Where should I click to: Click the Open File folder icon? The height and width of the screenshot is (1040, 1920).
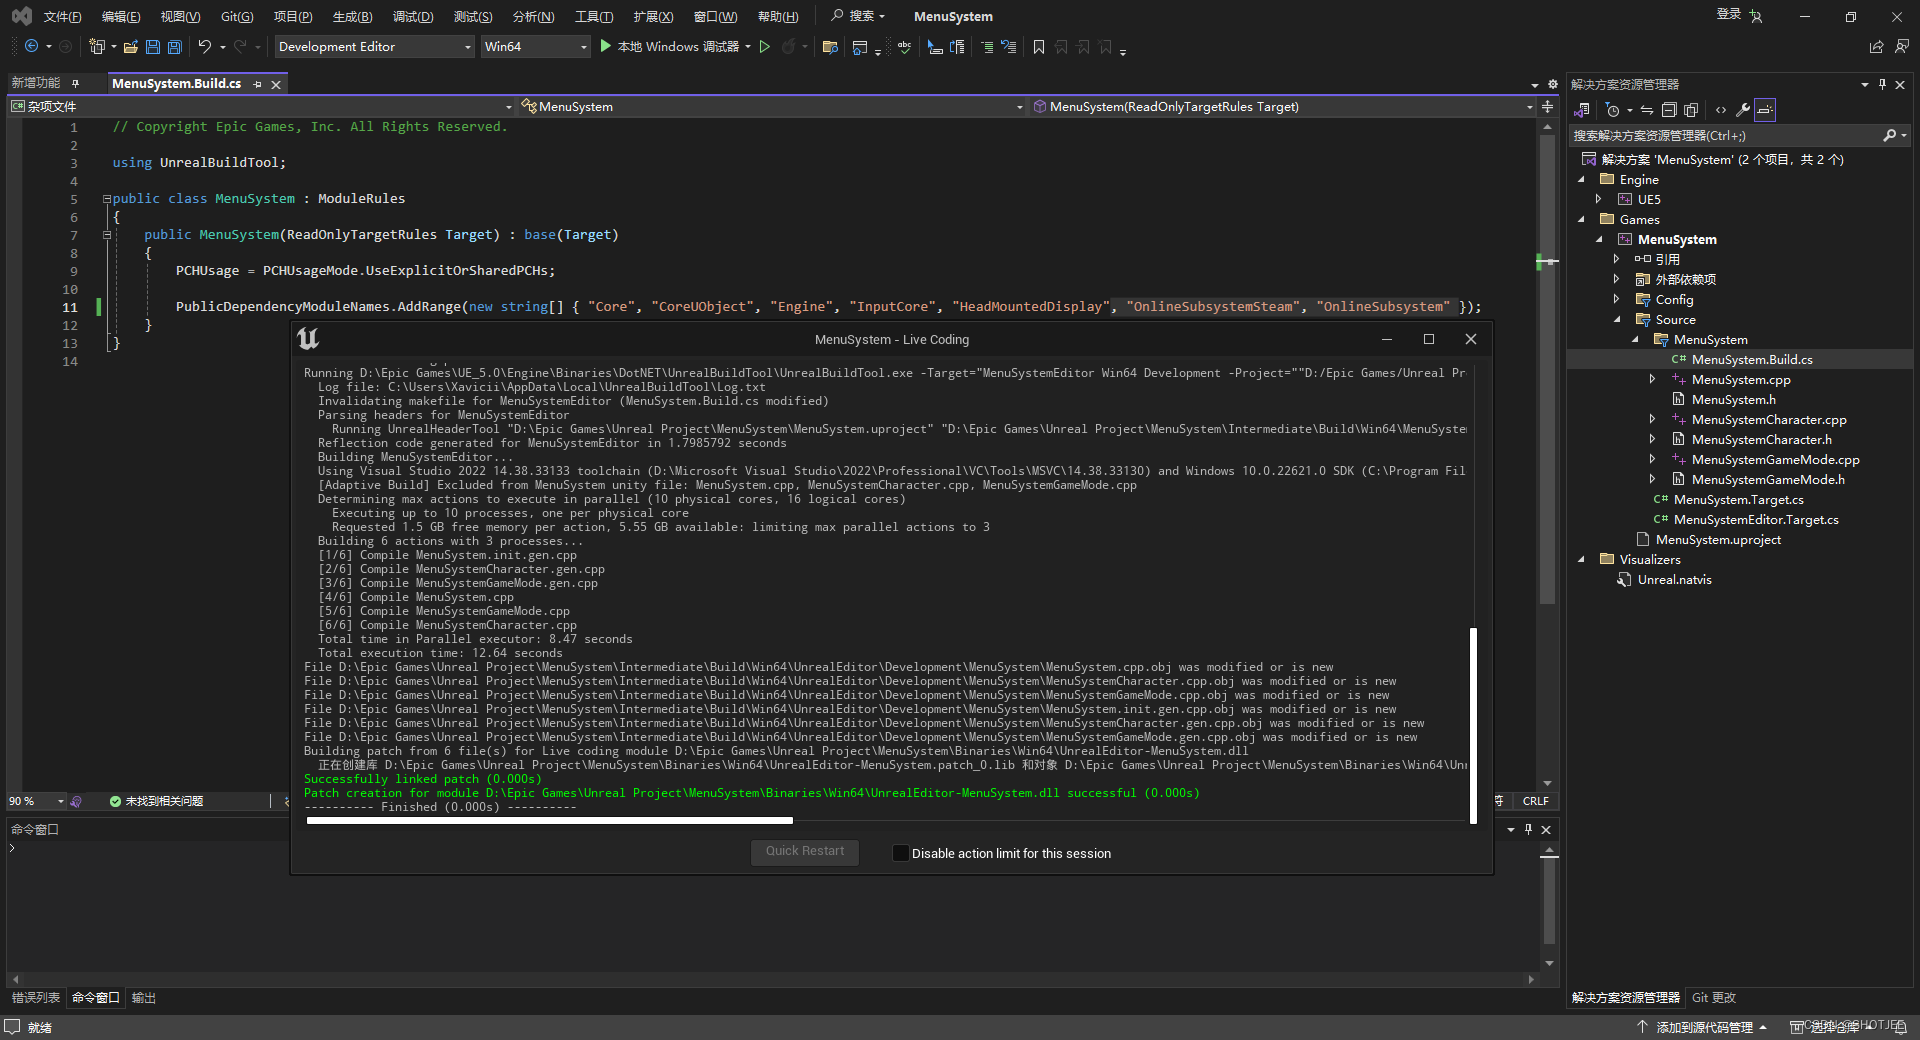click(131, 47)
